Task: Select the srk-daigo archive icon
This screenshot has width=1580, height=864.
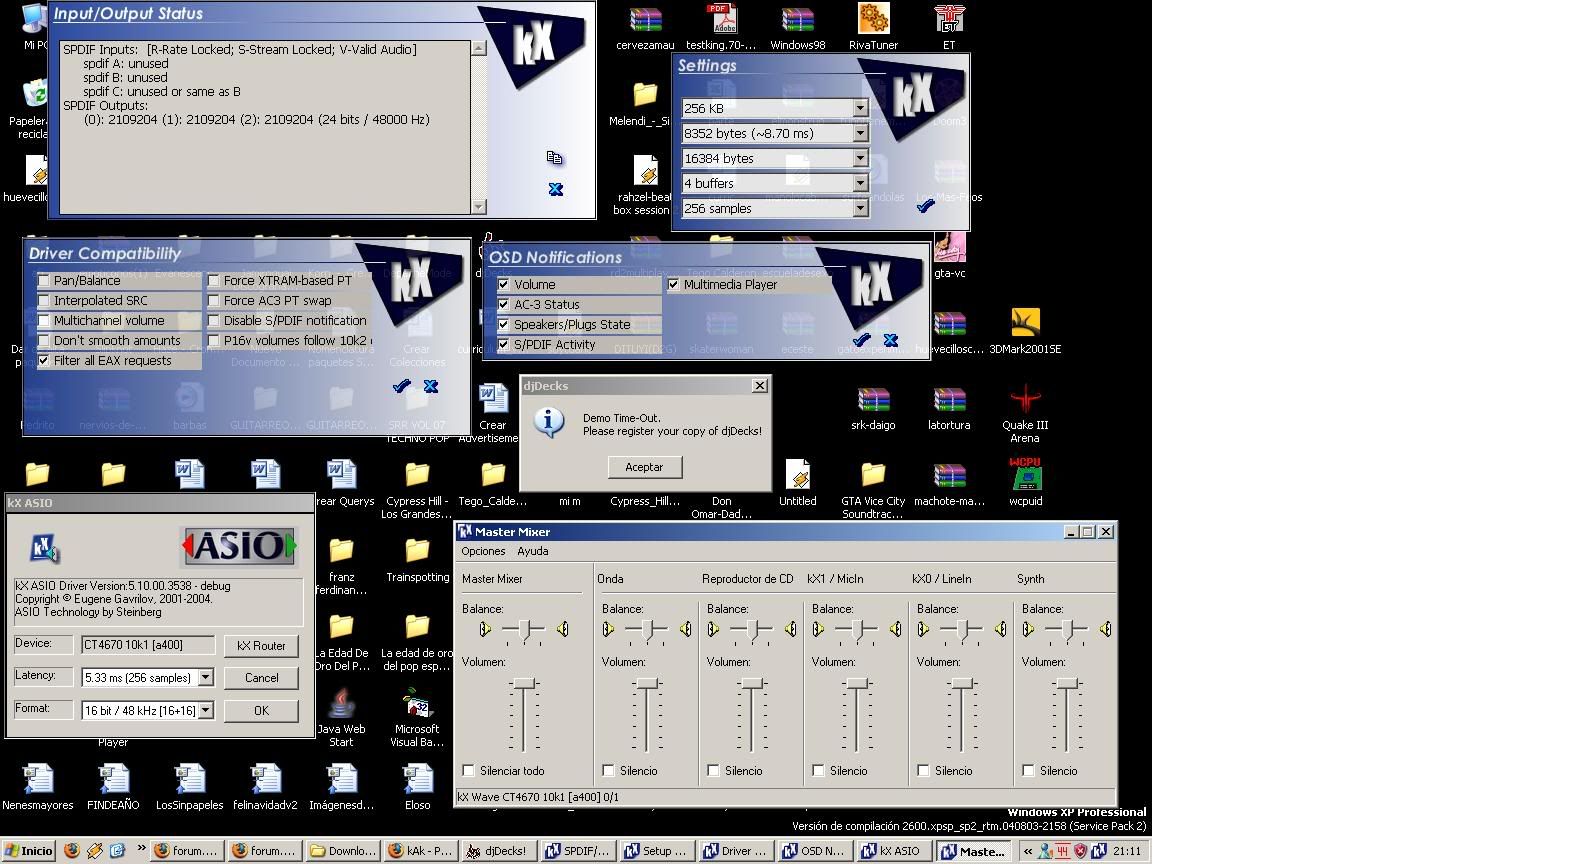Action: point(873,408)
